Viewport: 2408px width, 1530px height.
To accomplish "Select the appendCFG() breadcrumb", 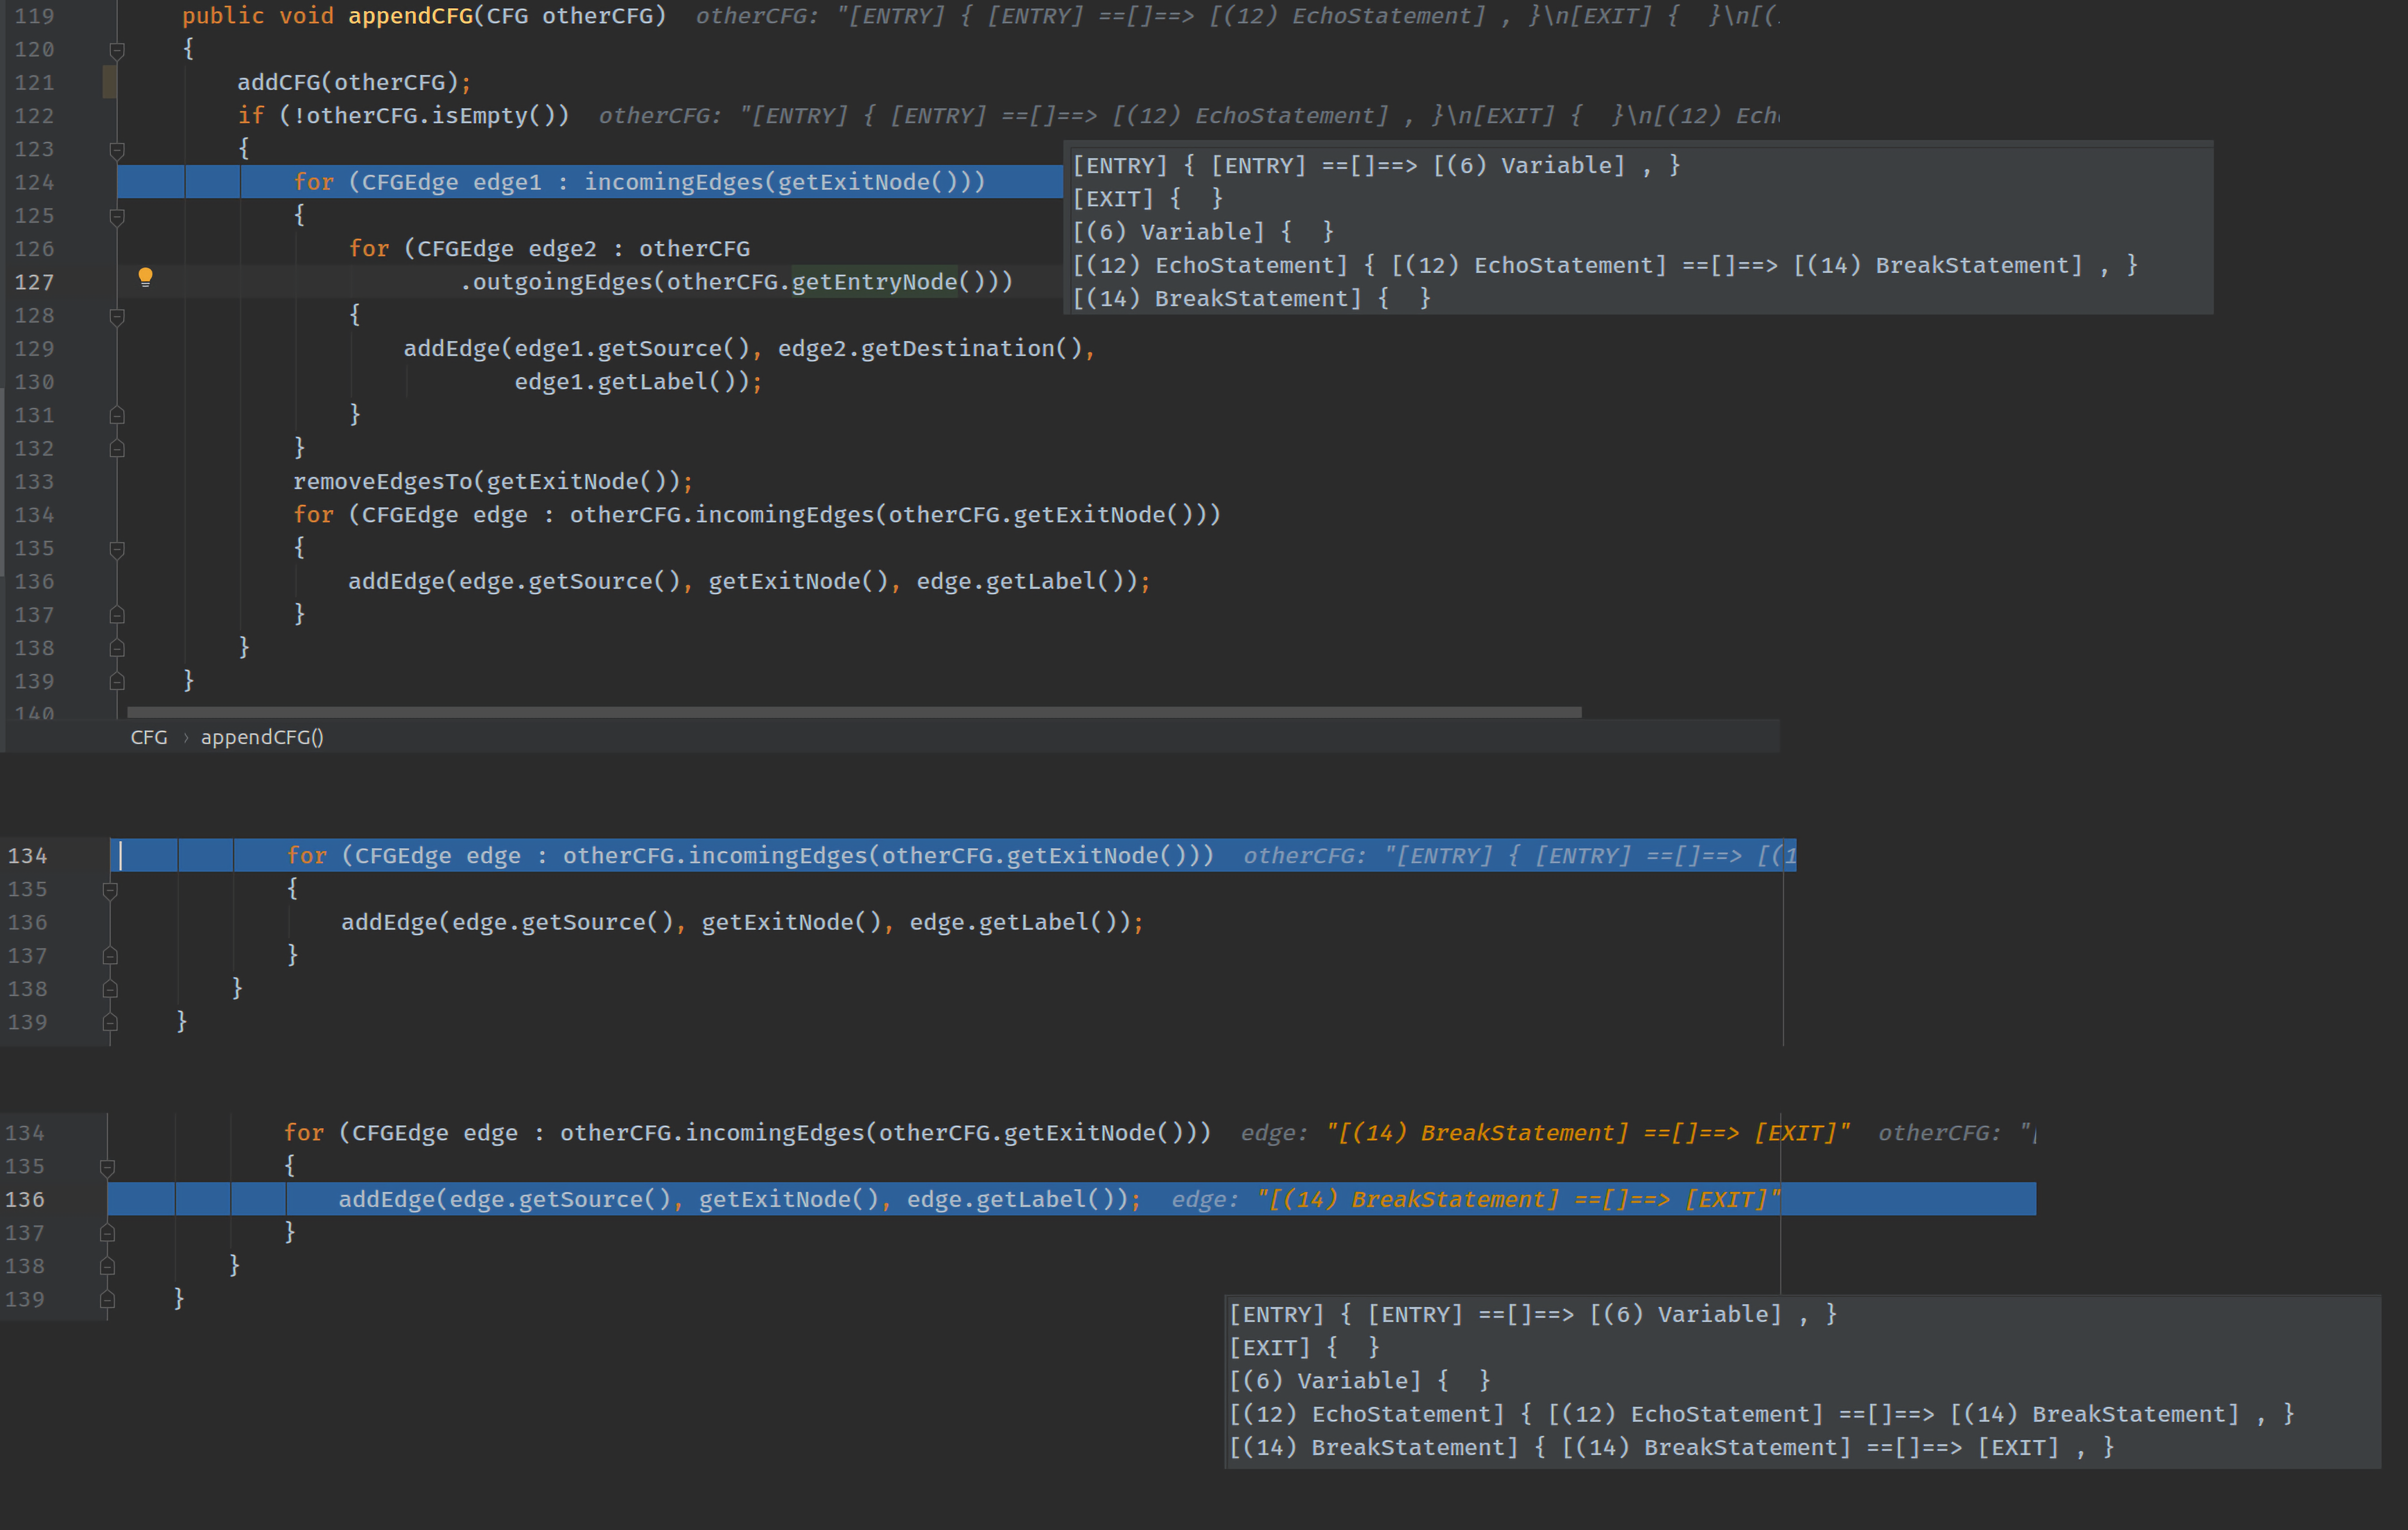I will point(262,737).
